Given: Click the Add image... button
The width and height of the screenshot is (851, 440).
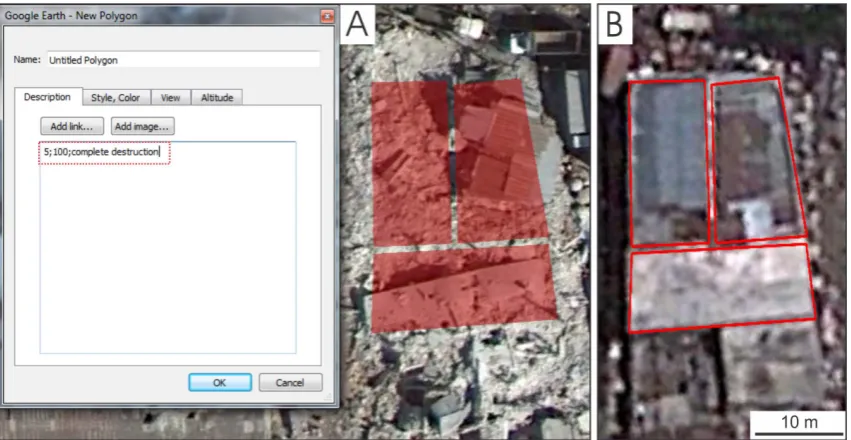Looking at the screenshot, I should coord(143,126).
